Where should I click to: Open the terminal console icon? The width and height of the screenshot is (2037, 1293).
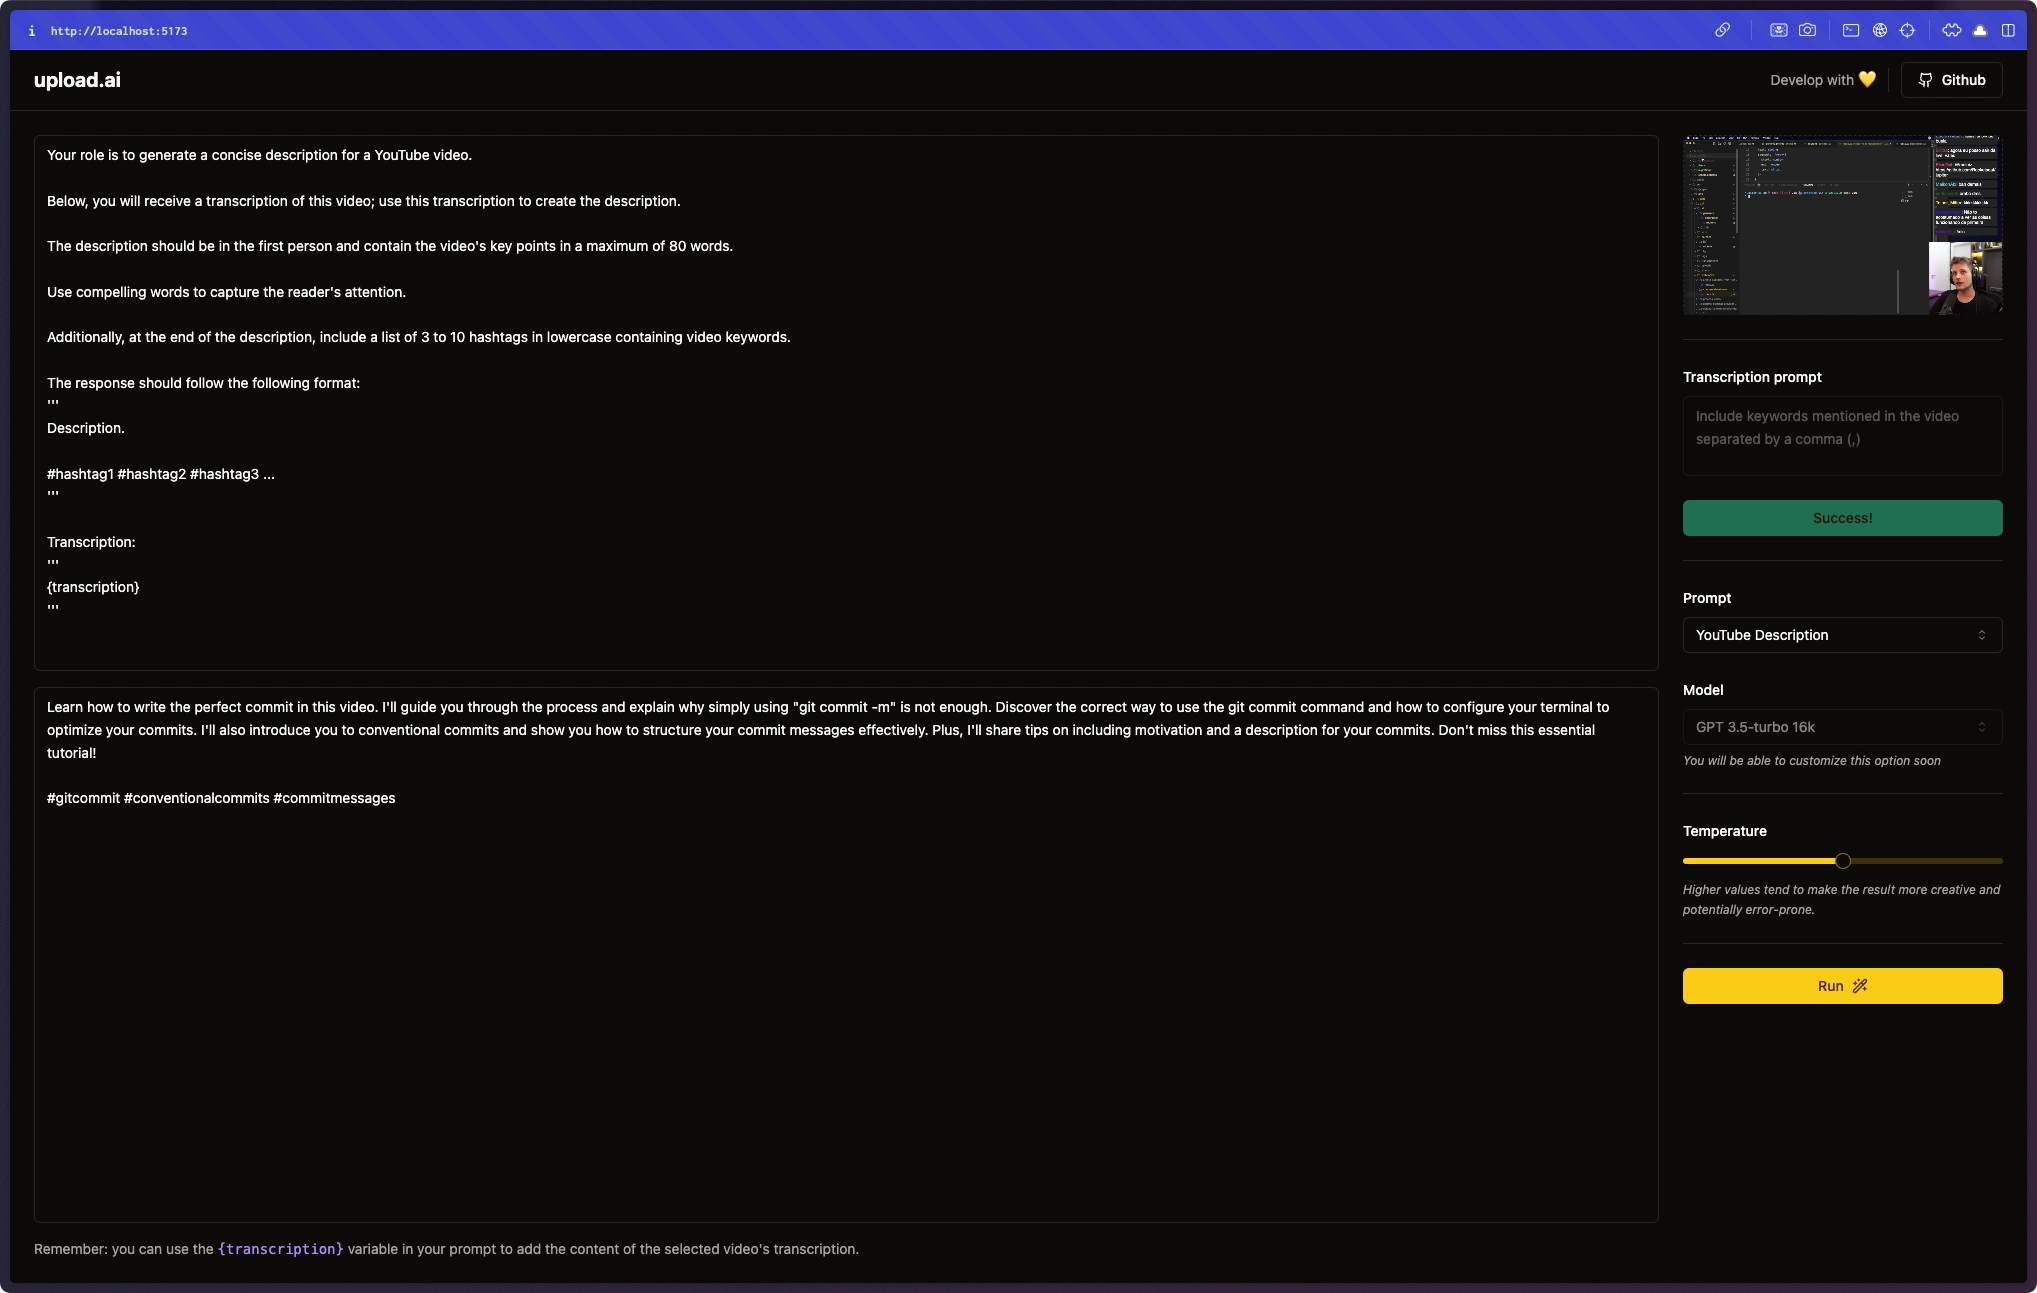click(1851, 30)
